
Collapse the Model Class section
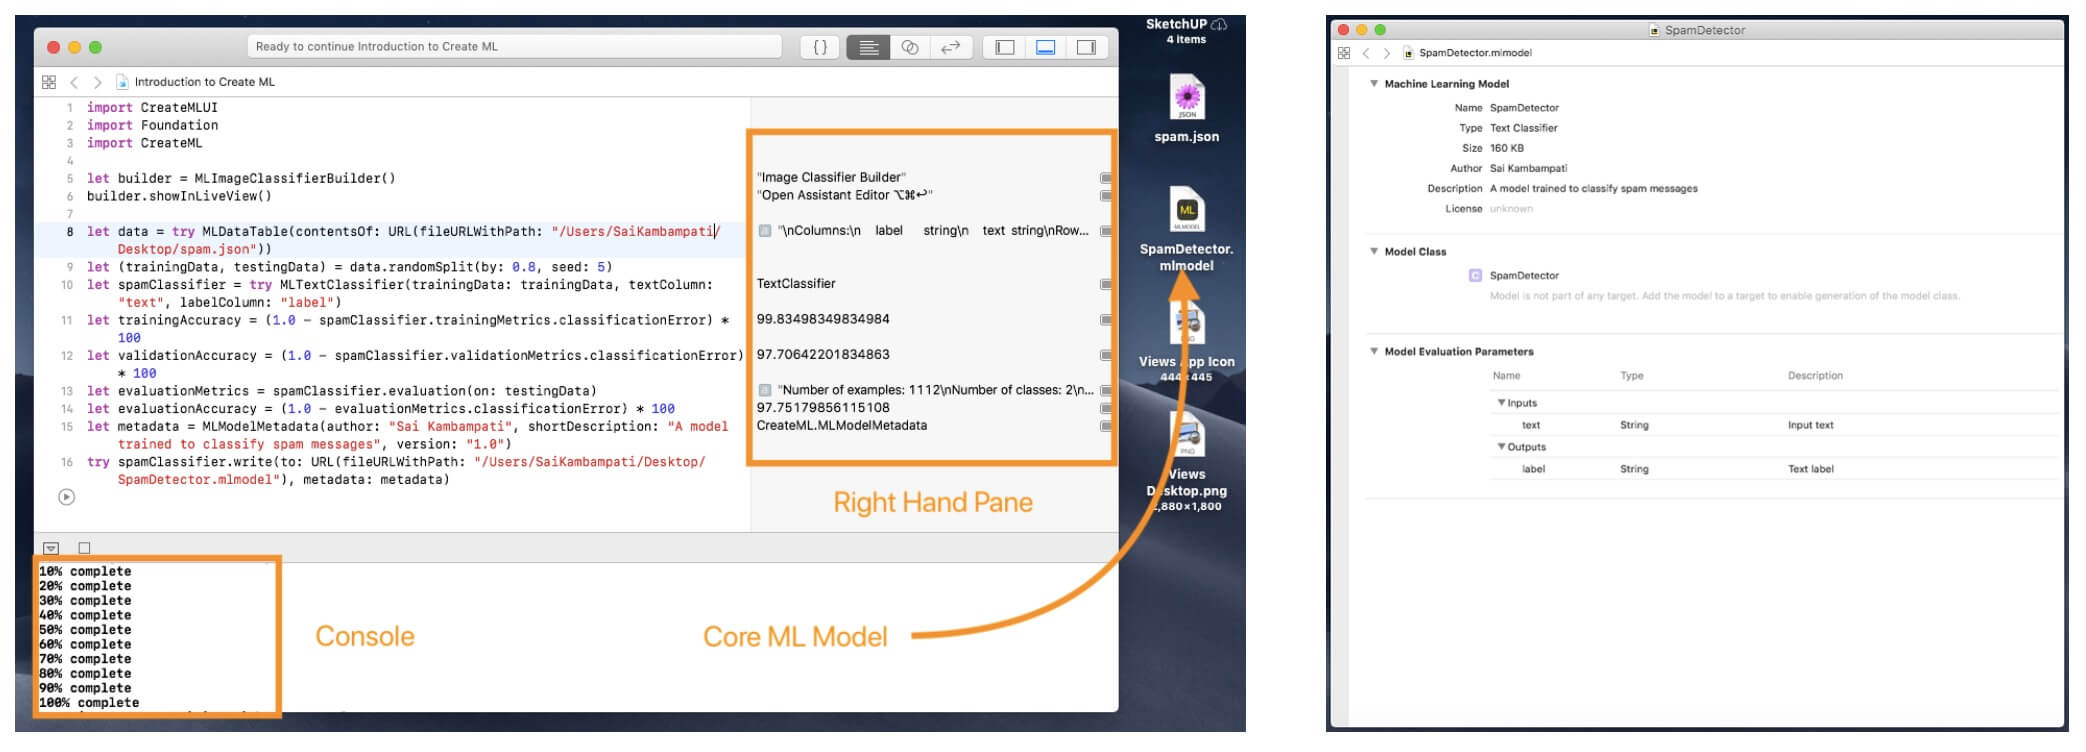tap(1374, 251)
